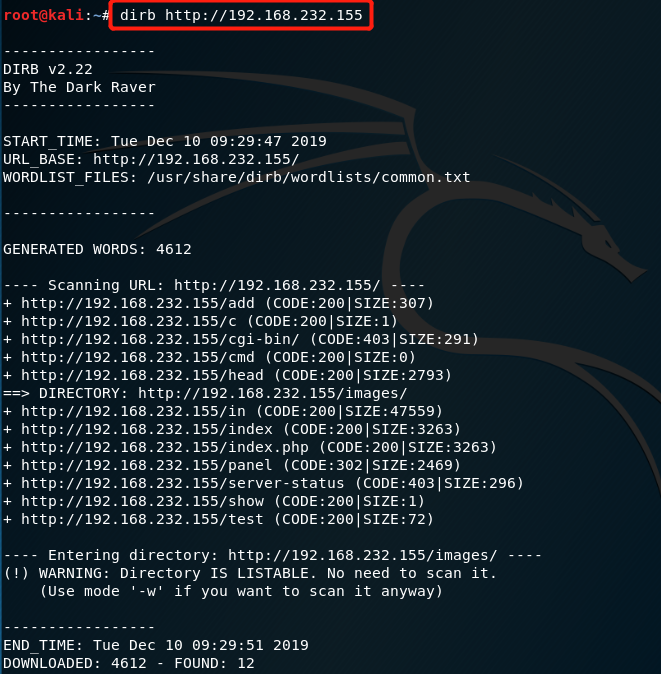Viewport: 661px width, 674px height.
Task: Select the 'By The Dark Raver' line
Action: 79,87
